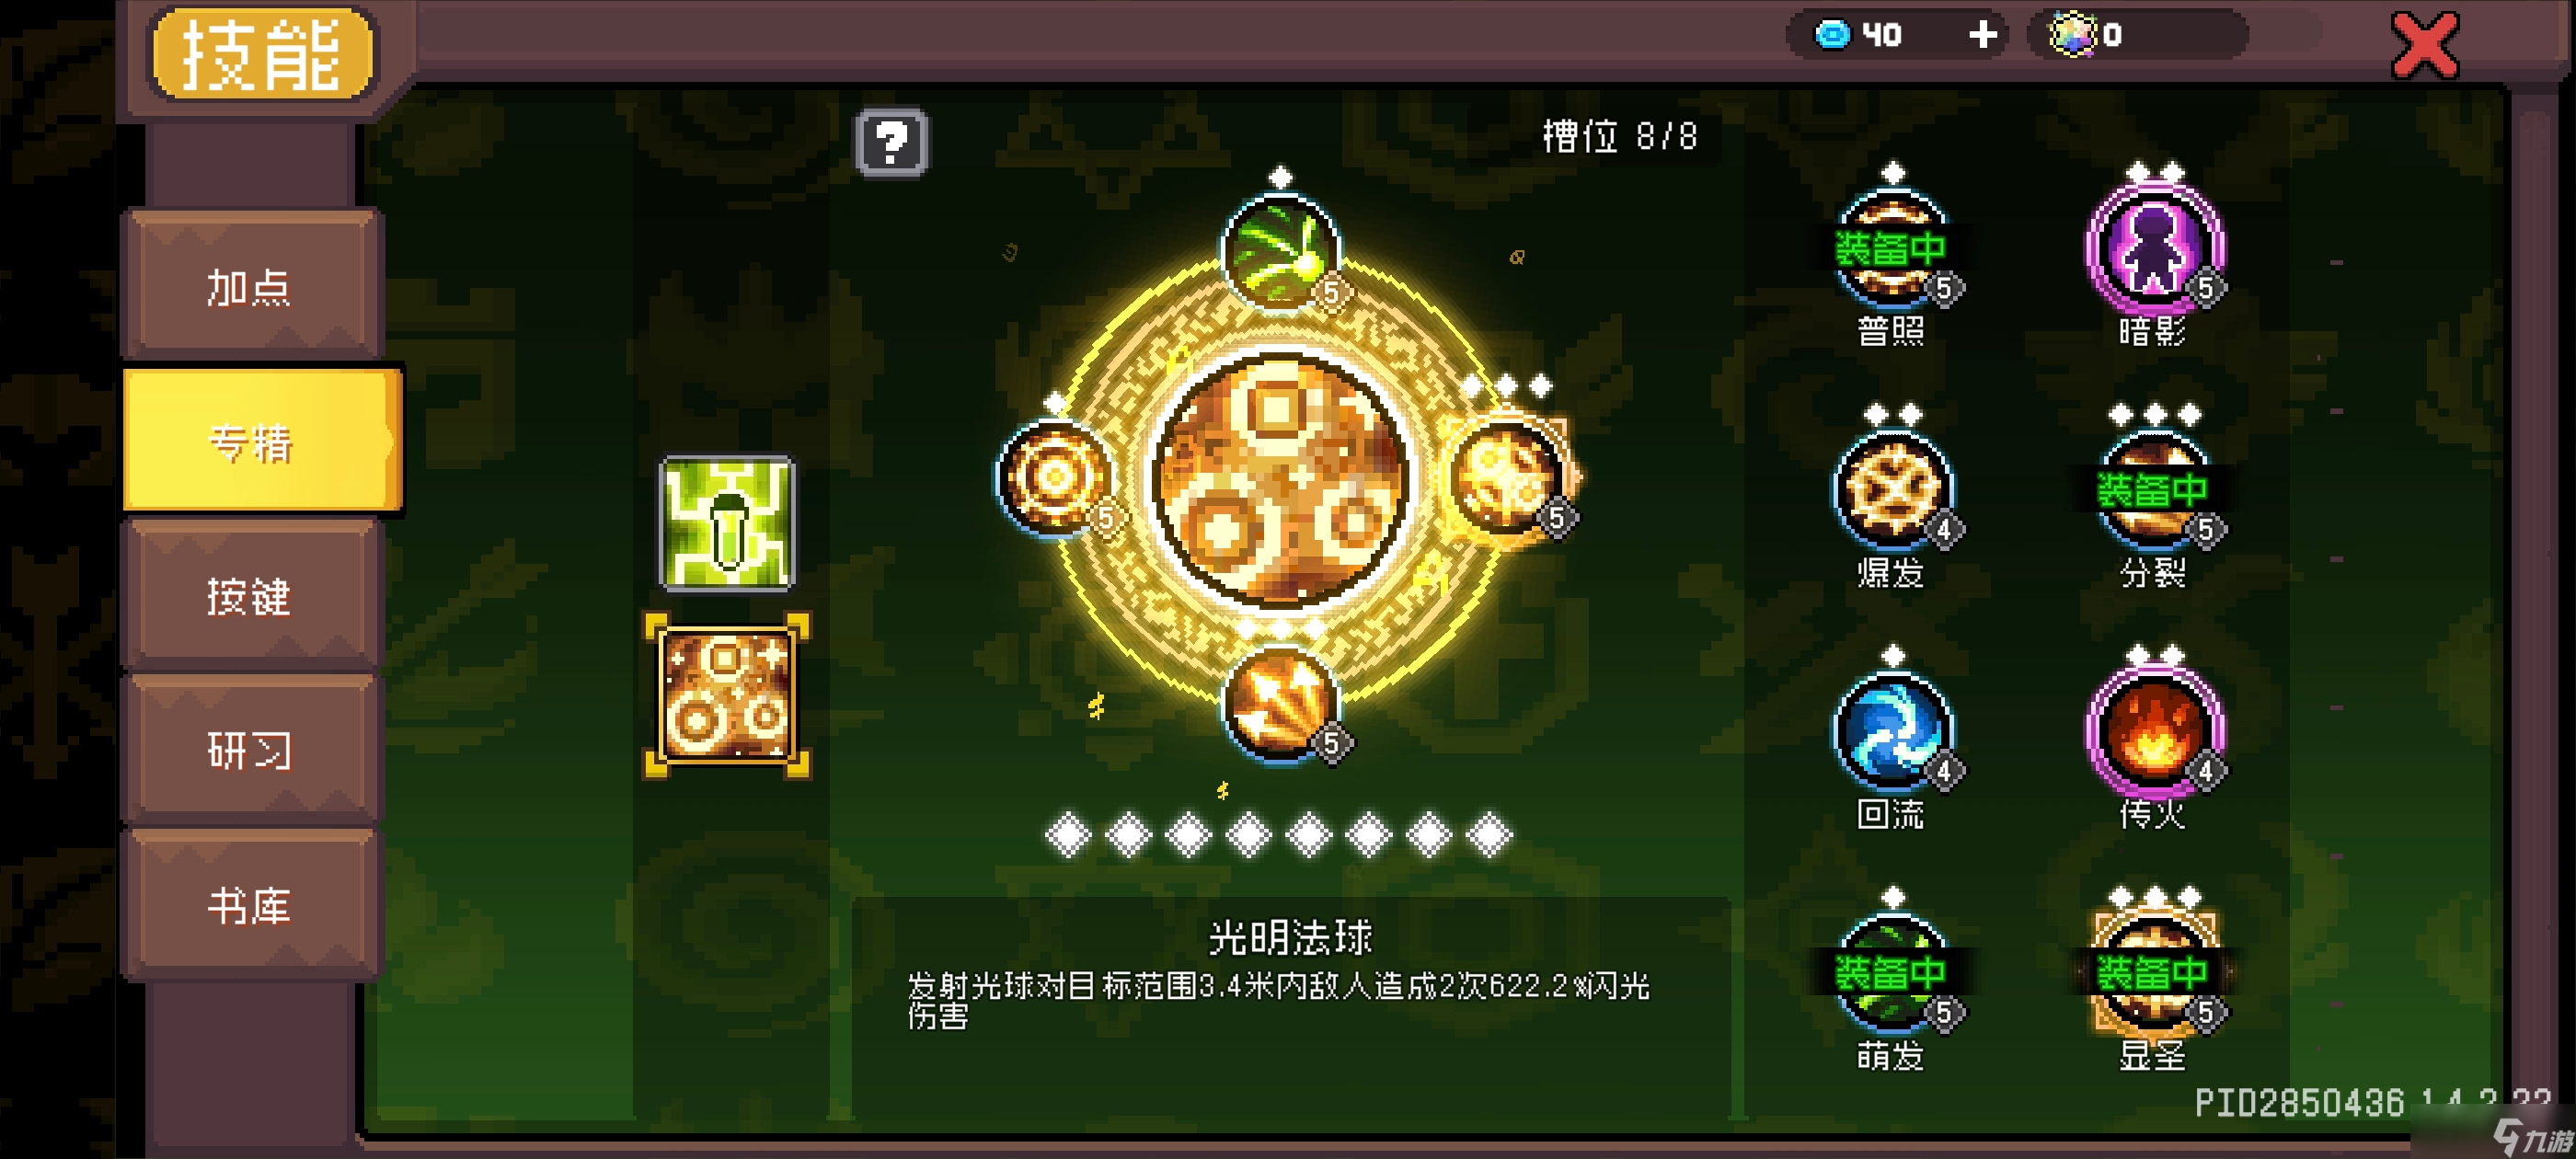The height and width of the screenshot is (1159, 2576).
Task: Select the green skill thumbnail
Action: coord(727,523)
